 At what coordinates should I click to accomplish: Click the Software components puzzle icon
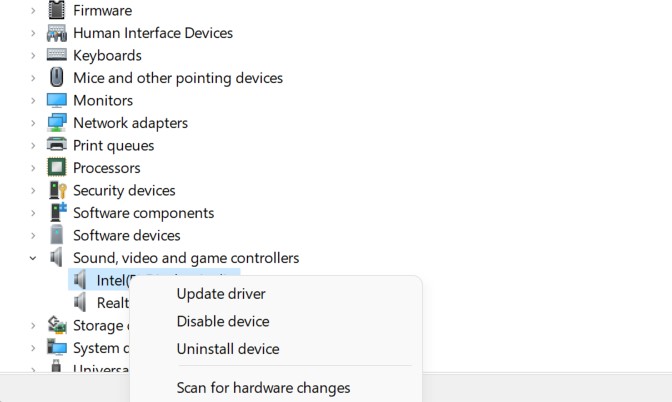click(57, 213)
